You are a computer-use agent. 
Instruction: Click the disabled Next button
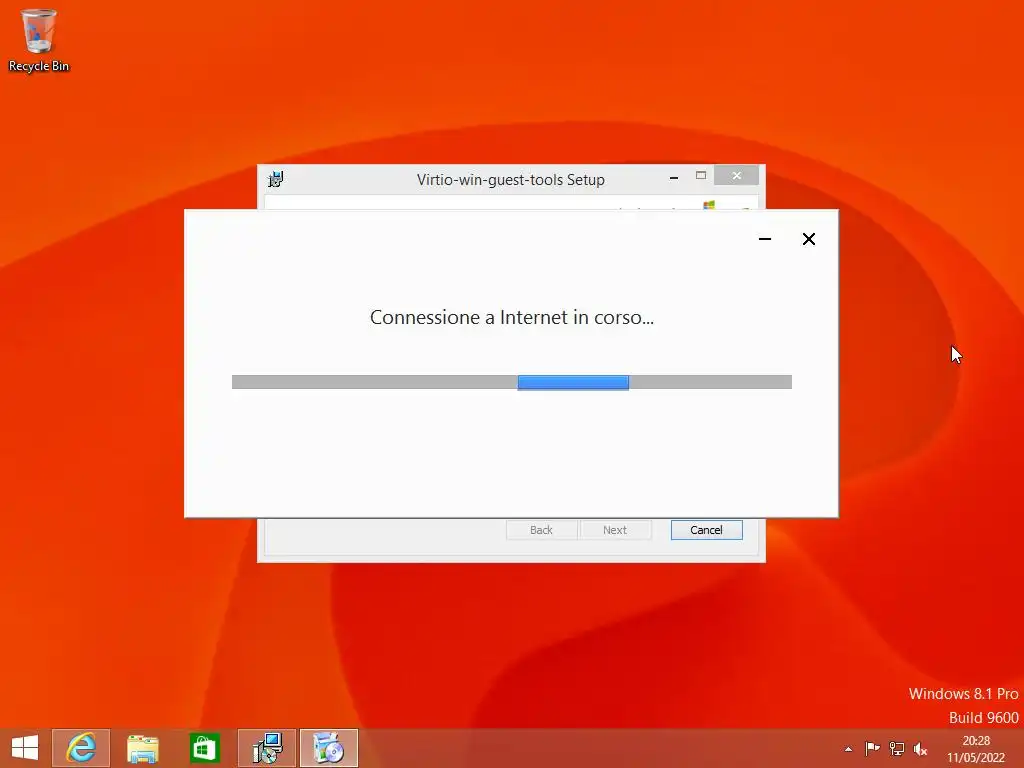pos(615,530)
